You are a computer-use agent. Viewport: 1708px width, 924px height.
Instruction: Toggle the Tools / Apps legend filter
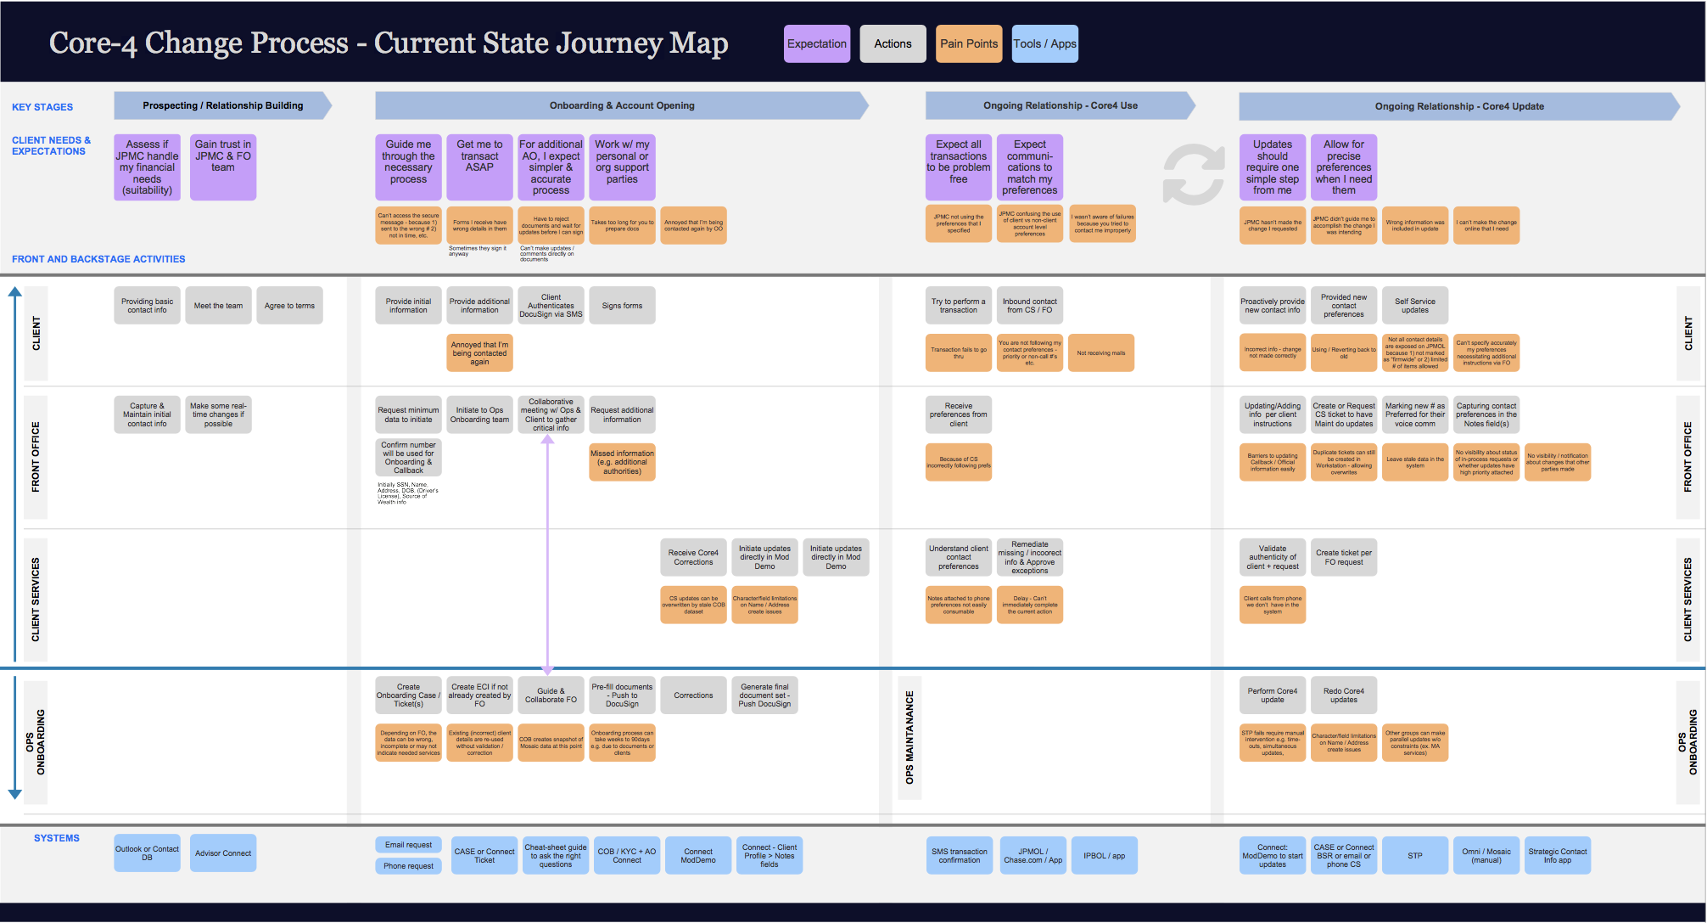[1044, 44]
